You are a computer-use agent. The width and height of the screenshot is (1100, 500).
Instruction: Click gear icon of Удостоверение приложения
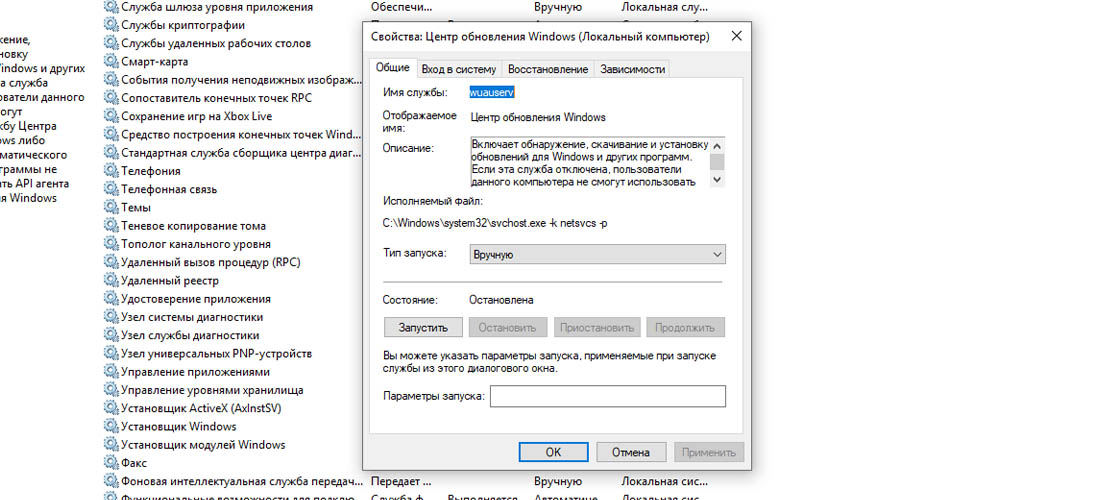[x=111, y=299]
